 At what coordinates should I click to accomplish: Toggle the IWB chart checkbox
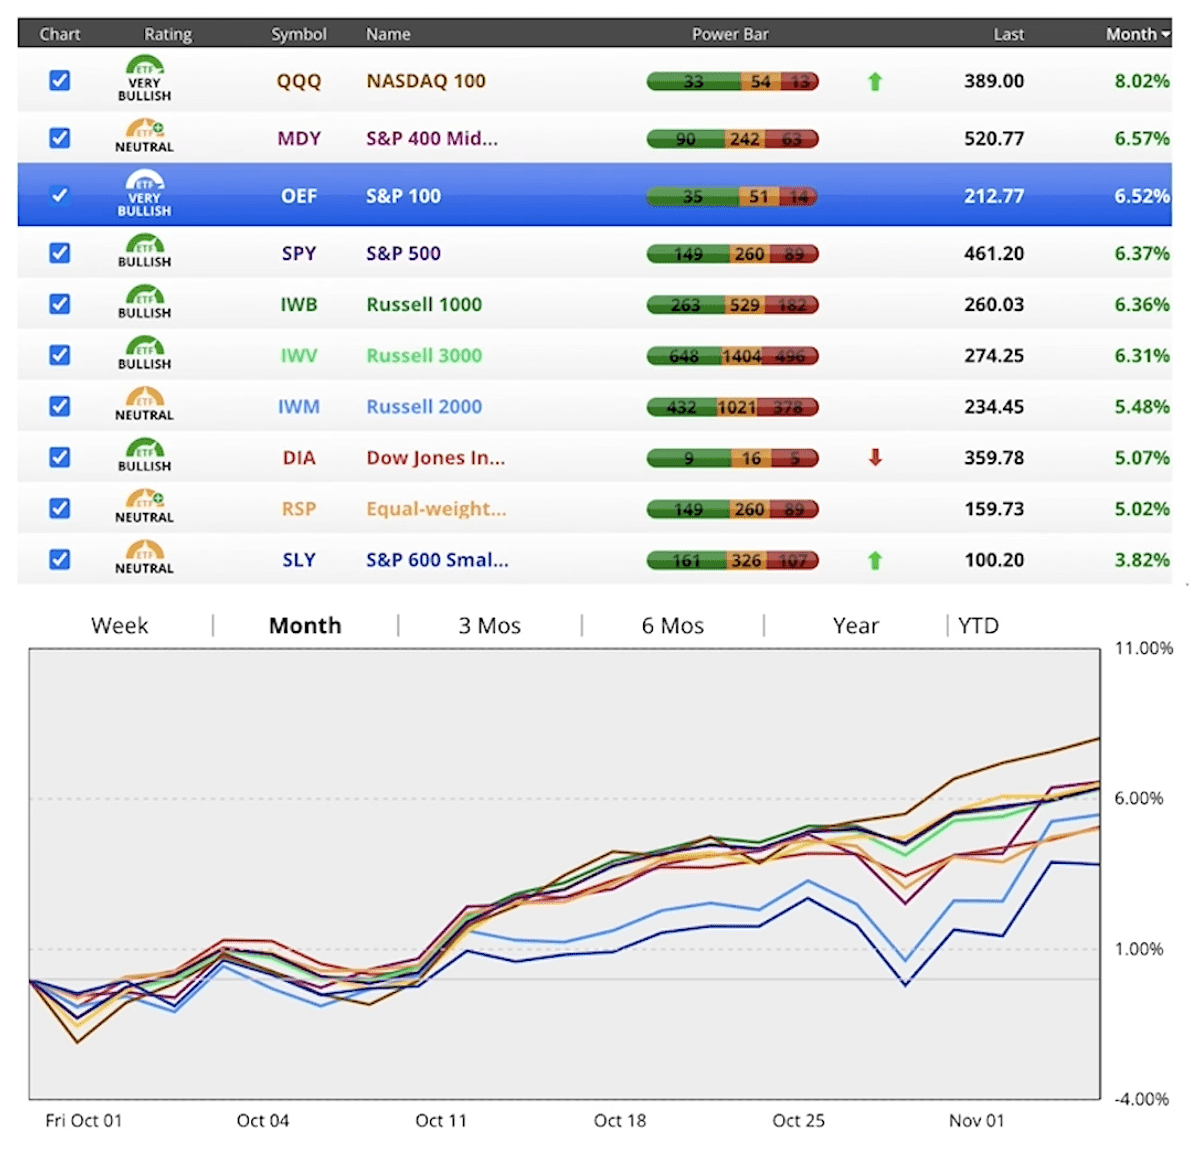click(x=60, y=304)
